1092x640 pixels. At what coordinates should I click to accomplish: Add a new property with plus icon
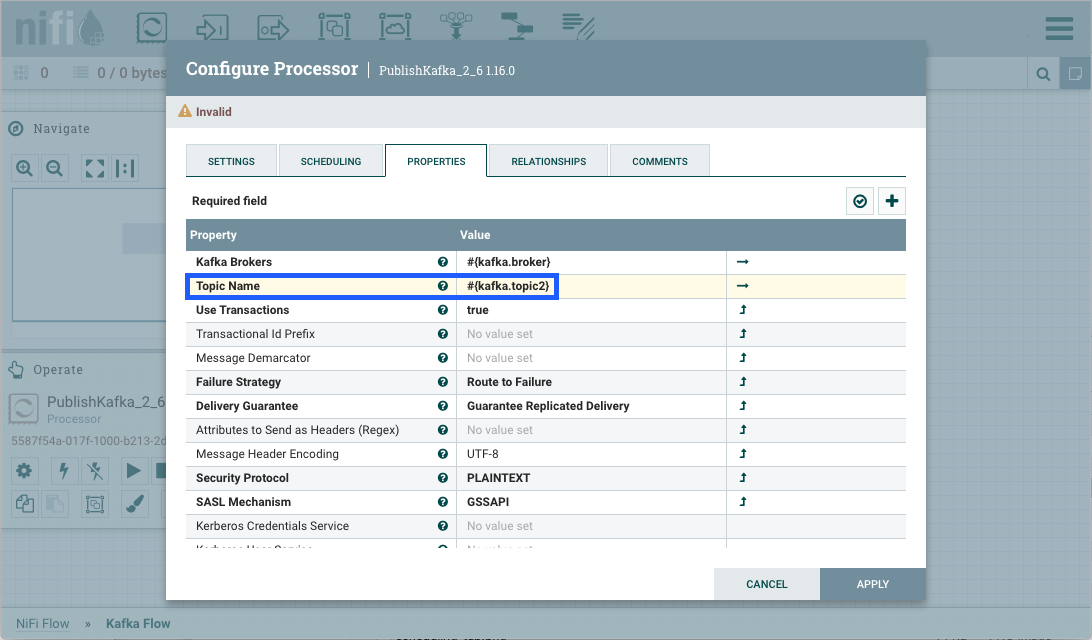(x=892, y=201)
